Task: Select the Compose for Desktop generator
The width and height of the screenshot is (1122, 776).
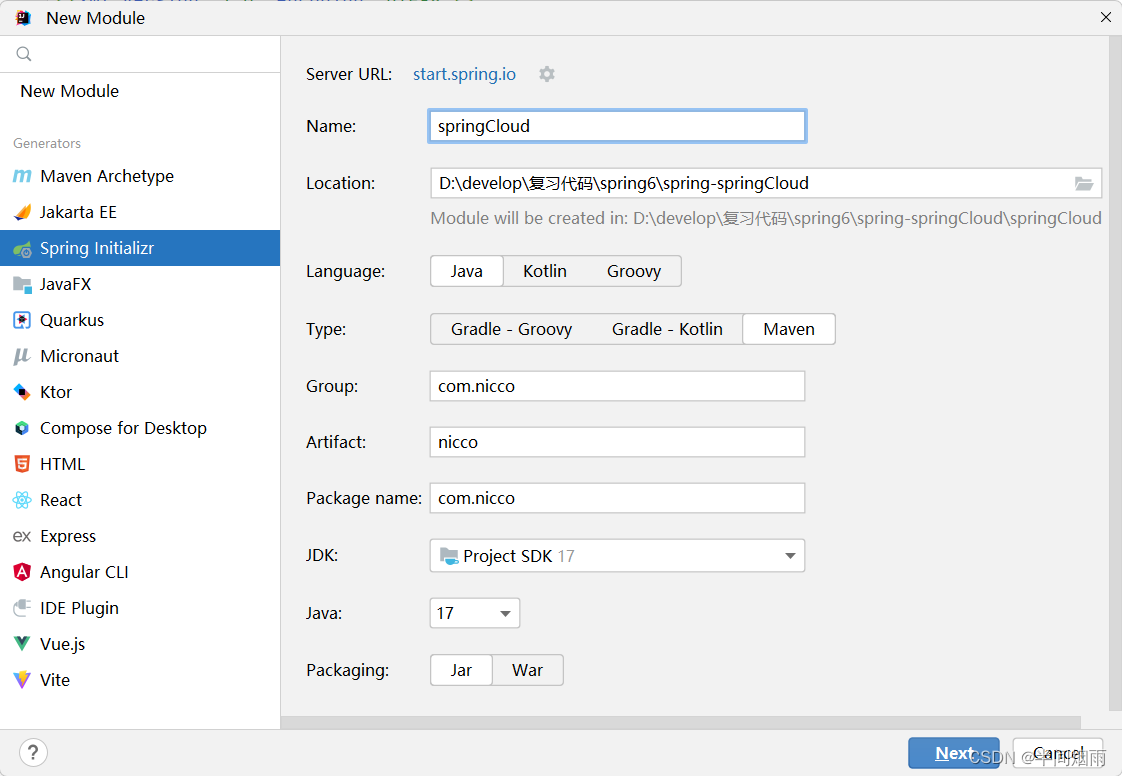Action: click(x=122, y=427)
